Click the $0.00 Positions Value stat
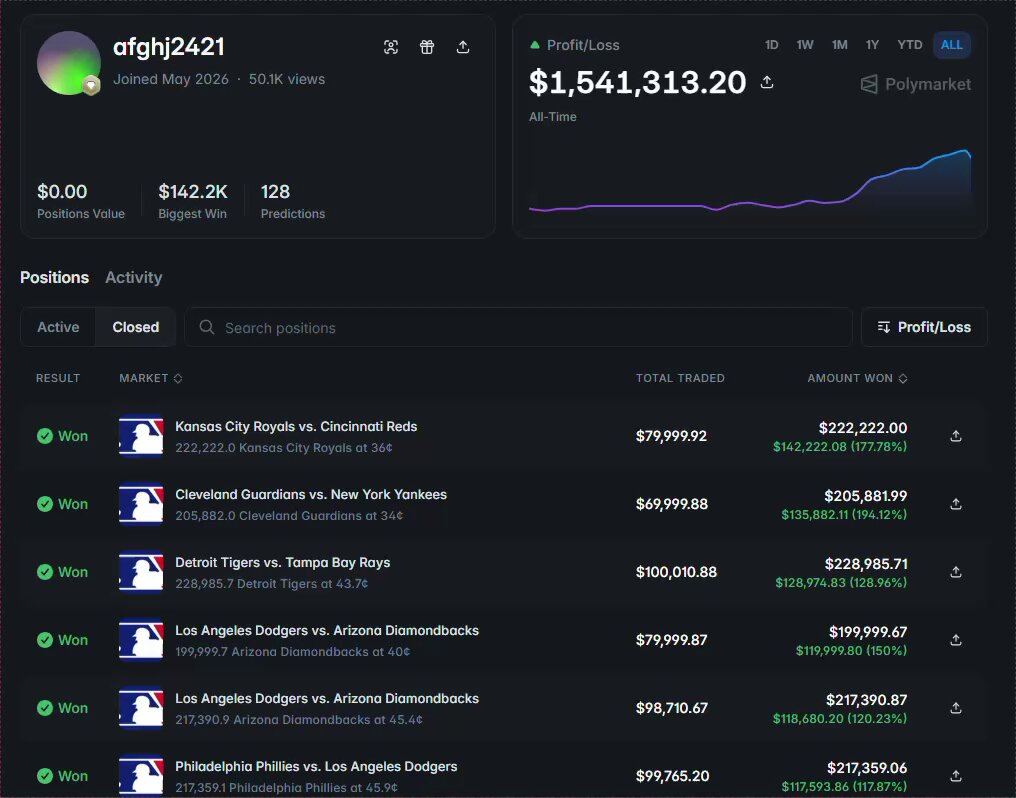 (x=81, y=201)
